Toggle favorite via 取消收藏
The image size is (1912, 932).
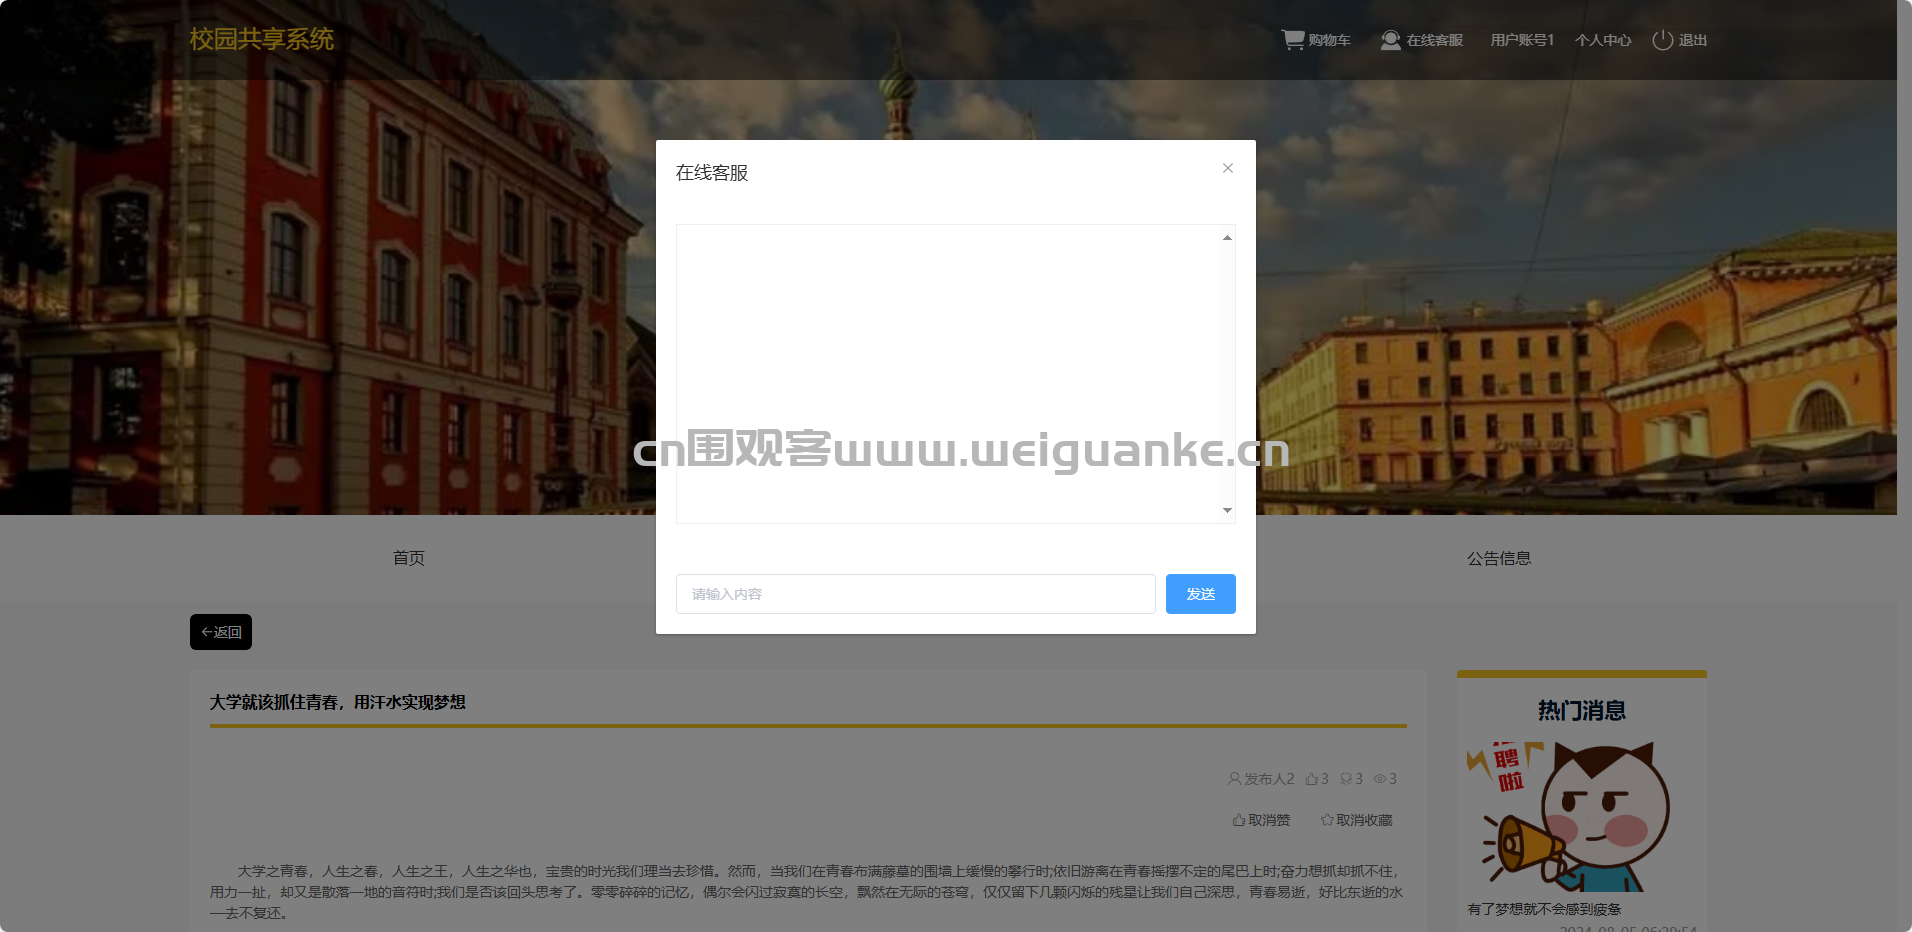pyautogui.click(x=1364, y=820)
